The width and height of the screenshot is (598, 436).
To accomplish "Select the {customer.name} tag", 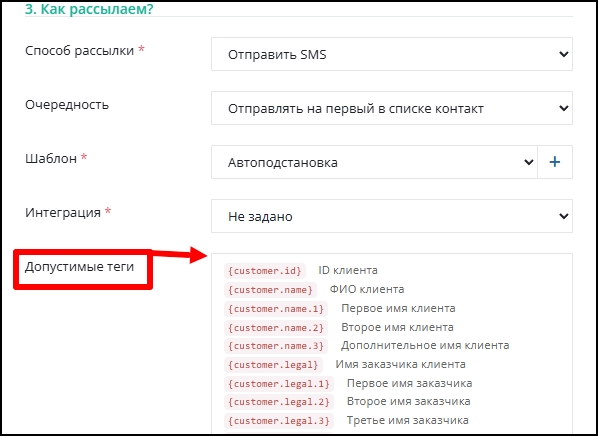I will (270, 290).
